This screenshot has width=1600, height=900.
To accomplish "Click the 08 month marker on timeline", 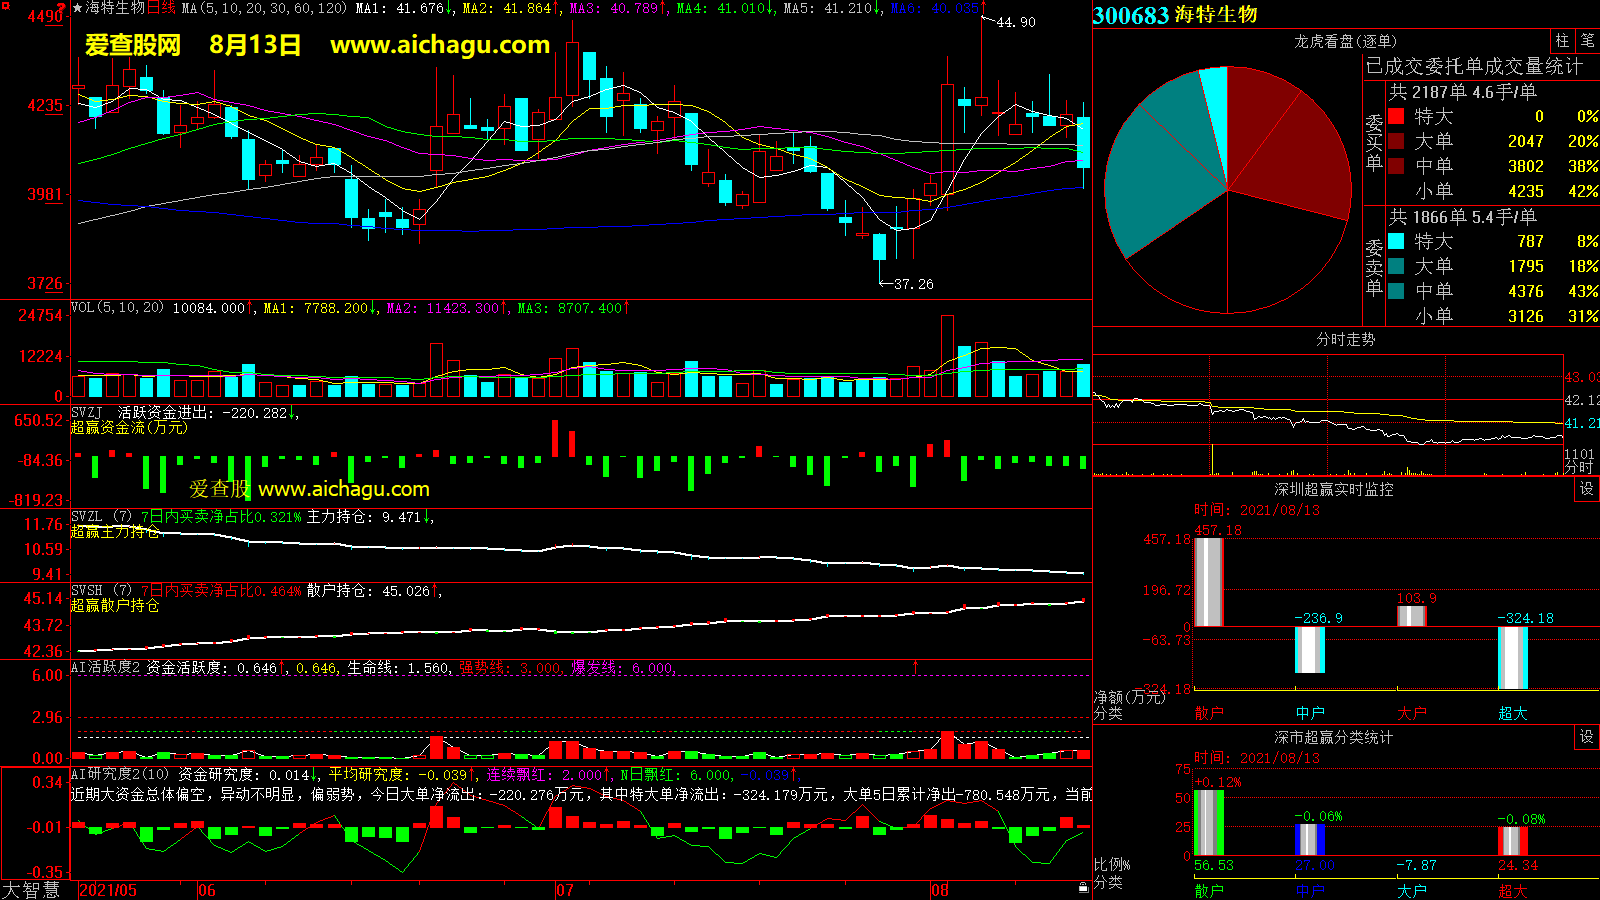I will (x=939, y=890).
